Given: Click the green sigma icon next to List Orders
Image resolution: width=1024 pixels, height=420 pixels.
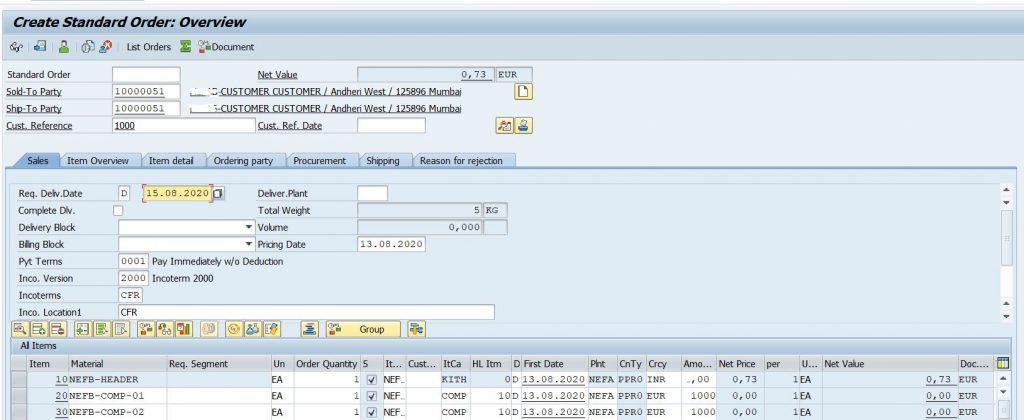Looking at the screenshot, I should coord(185,47).
